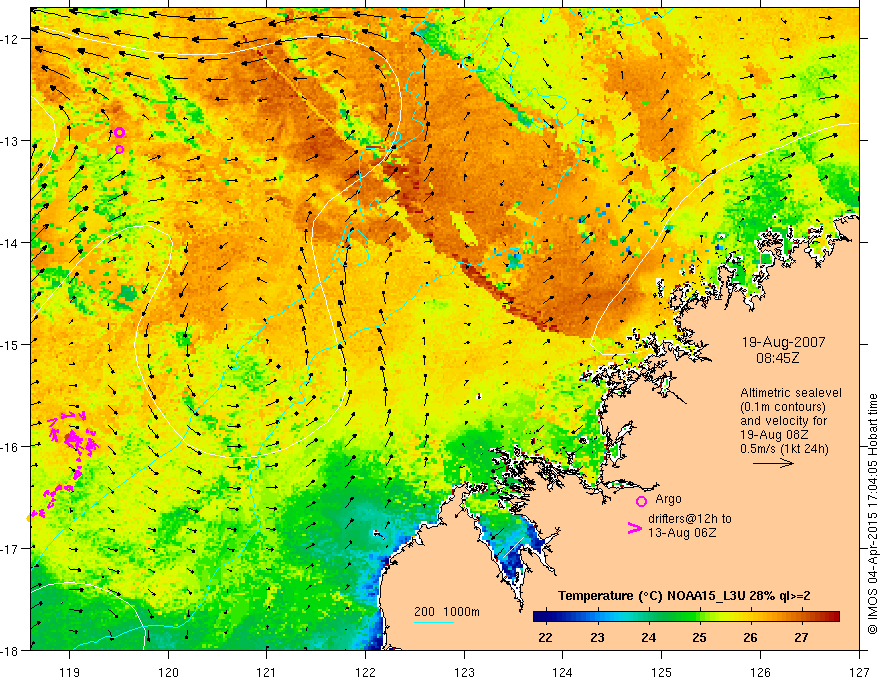Click the longitude axis label 122

(365, 672)
